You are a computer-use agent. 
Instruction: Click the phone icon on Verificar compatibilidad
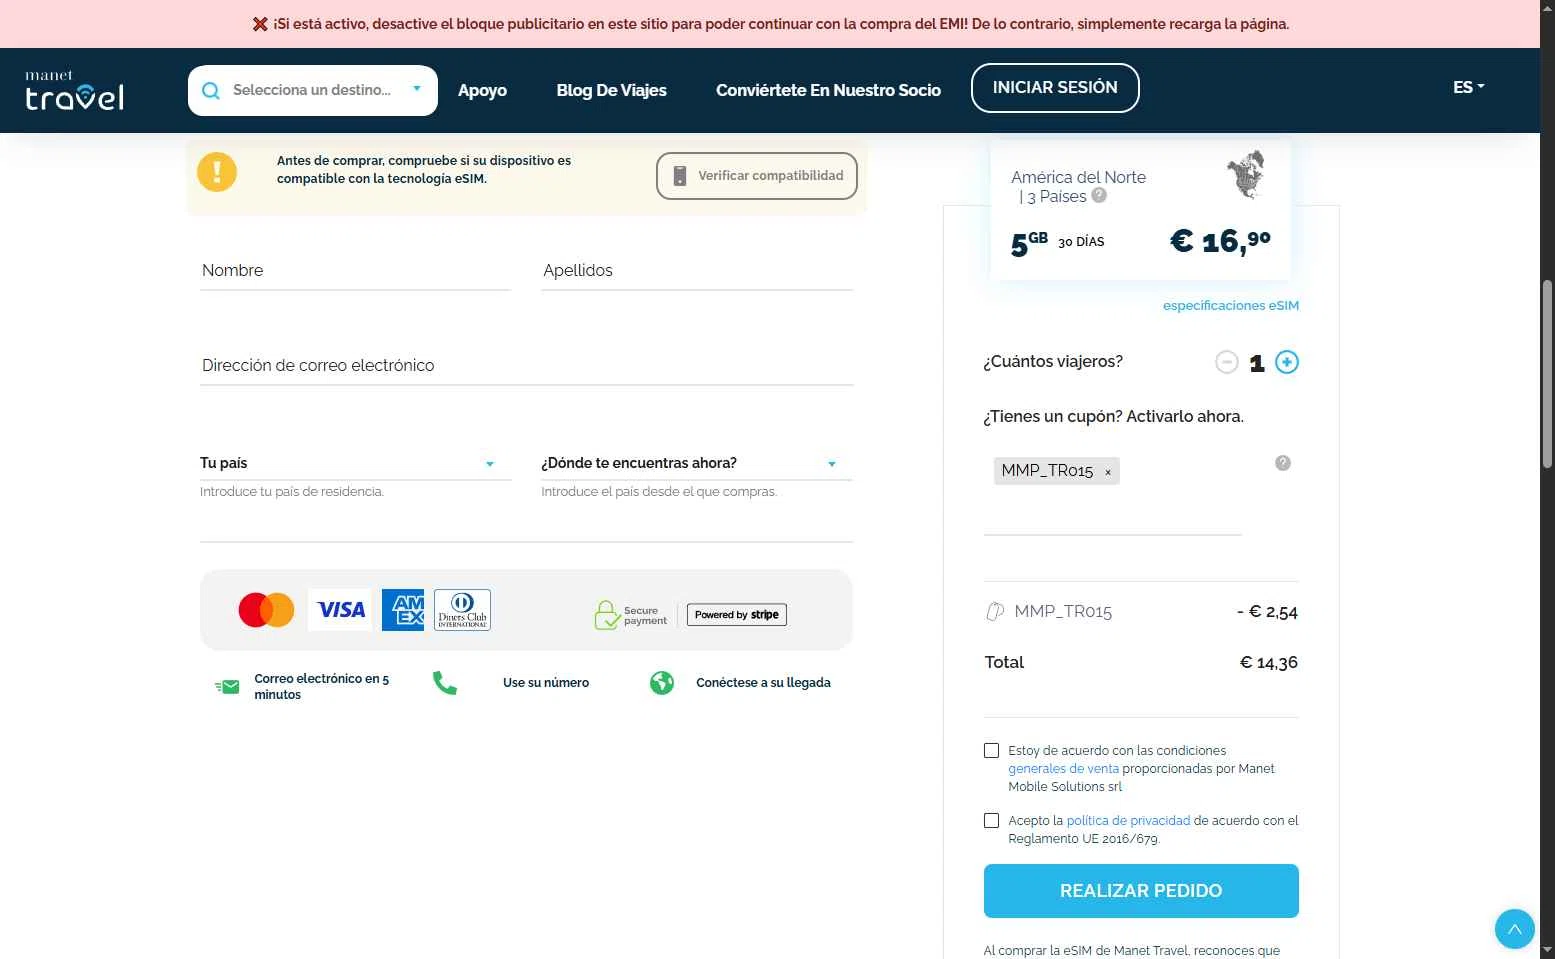tap(680, 176)
